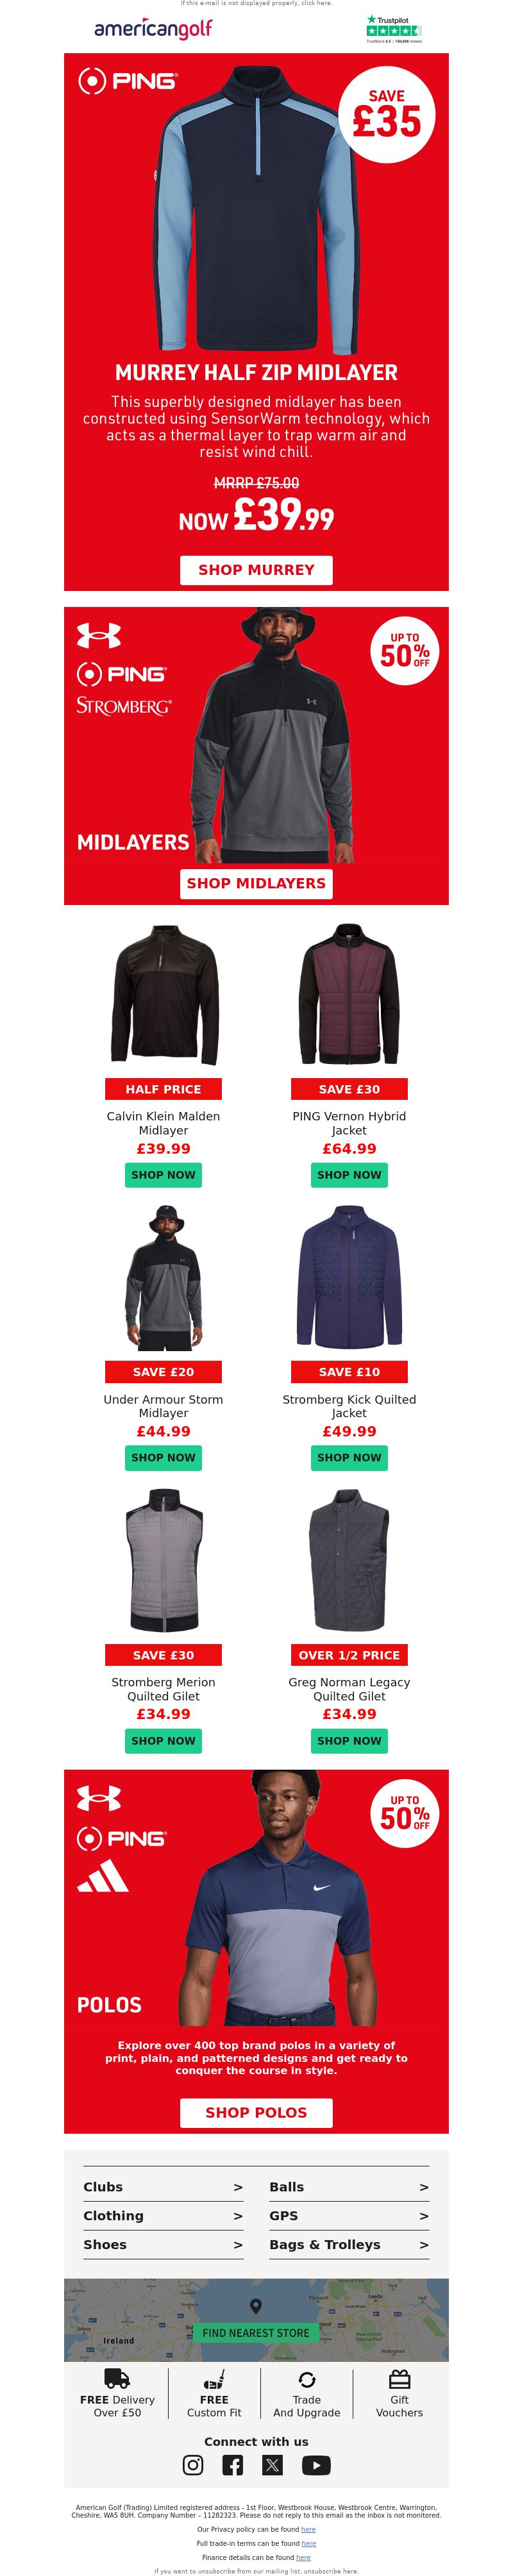The width and height of the screenshot is (513, 2576).
Task: Open the Instagram social icon
Action: [x=193, y=2464]
